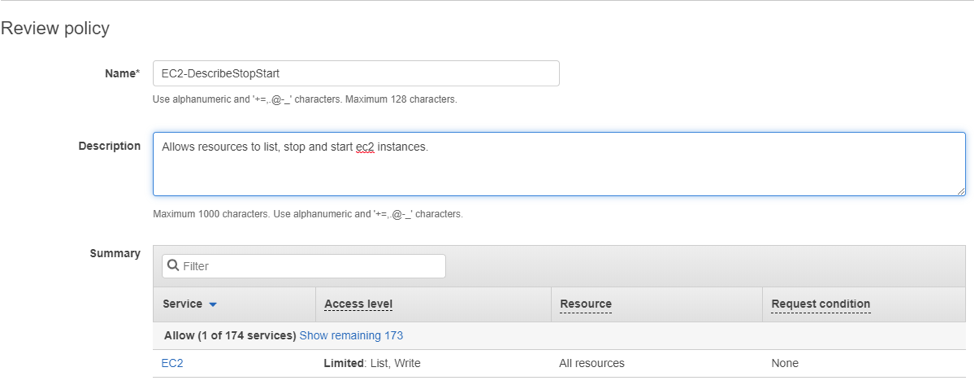Click the All resources cell
The width and height of the screenshot is (974, 379).
592,363
